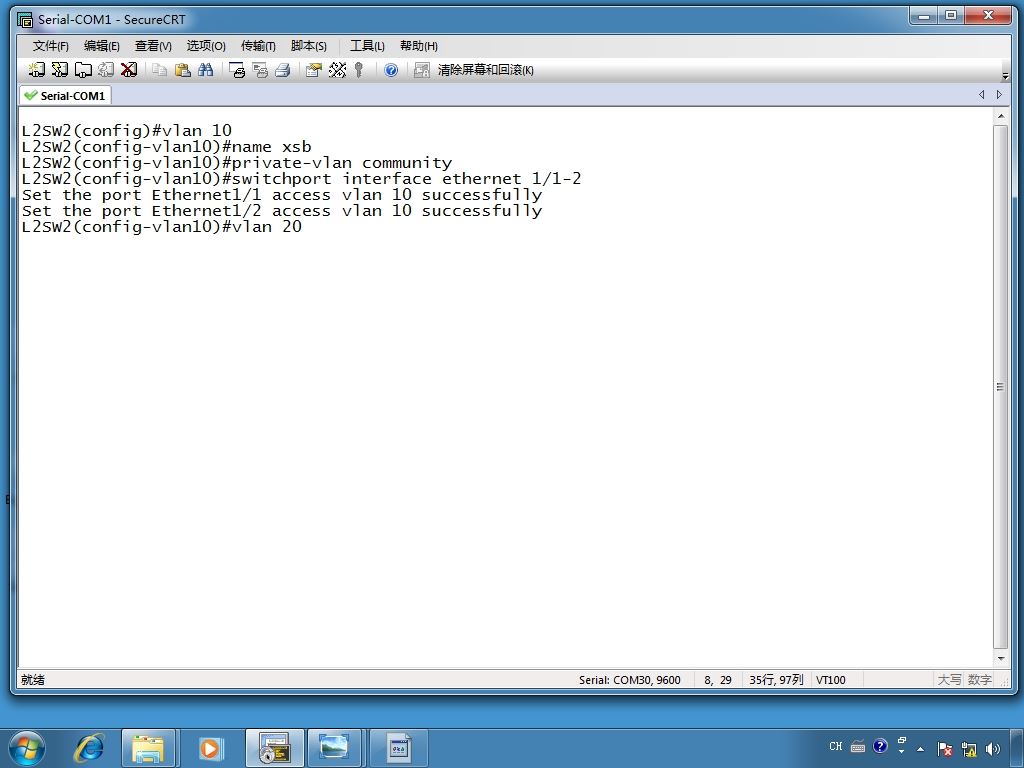1024x768 pixels.
Task: Click the 就绪 status text
Action: coord(33,680)
